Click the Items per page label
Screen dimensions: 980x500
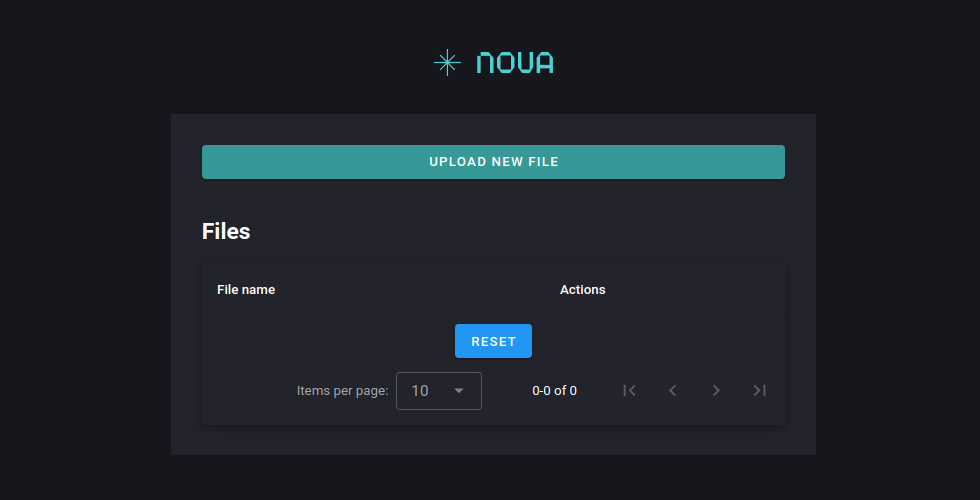click(x=342, y=391)
